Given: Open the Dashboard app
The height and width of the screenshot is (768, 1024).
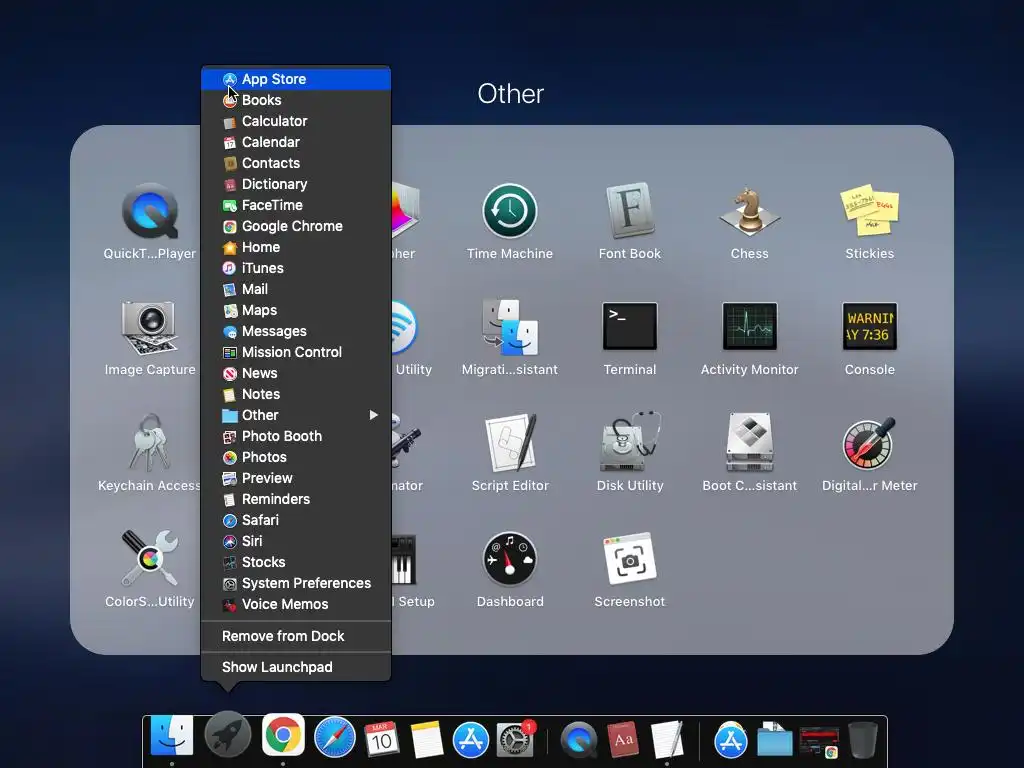Looking at the screenshot, I should [x=509, y=559].
